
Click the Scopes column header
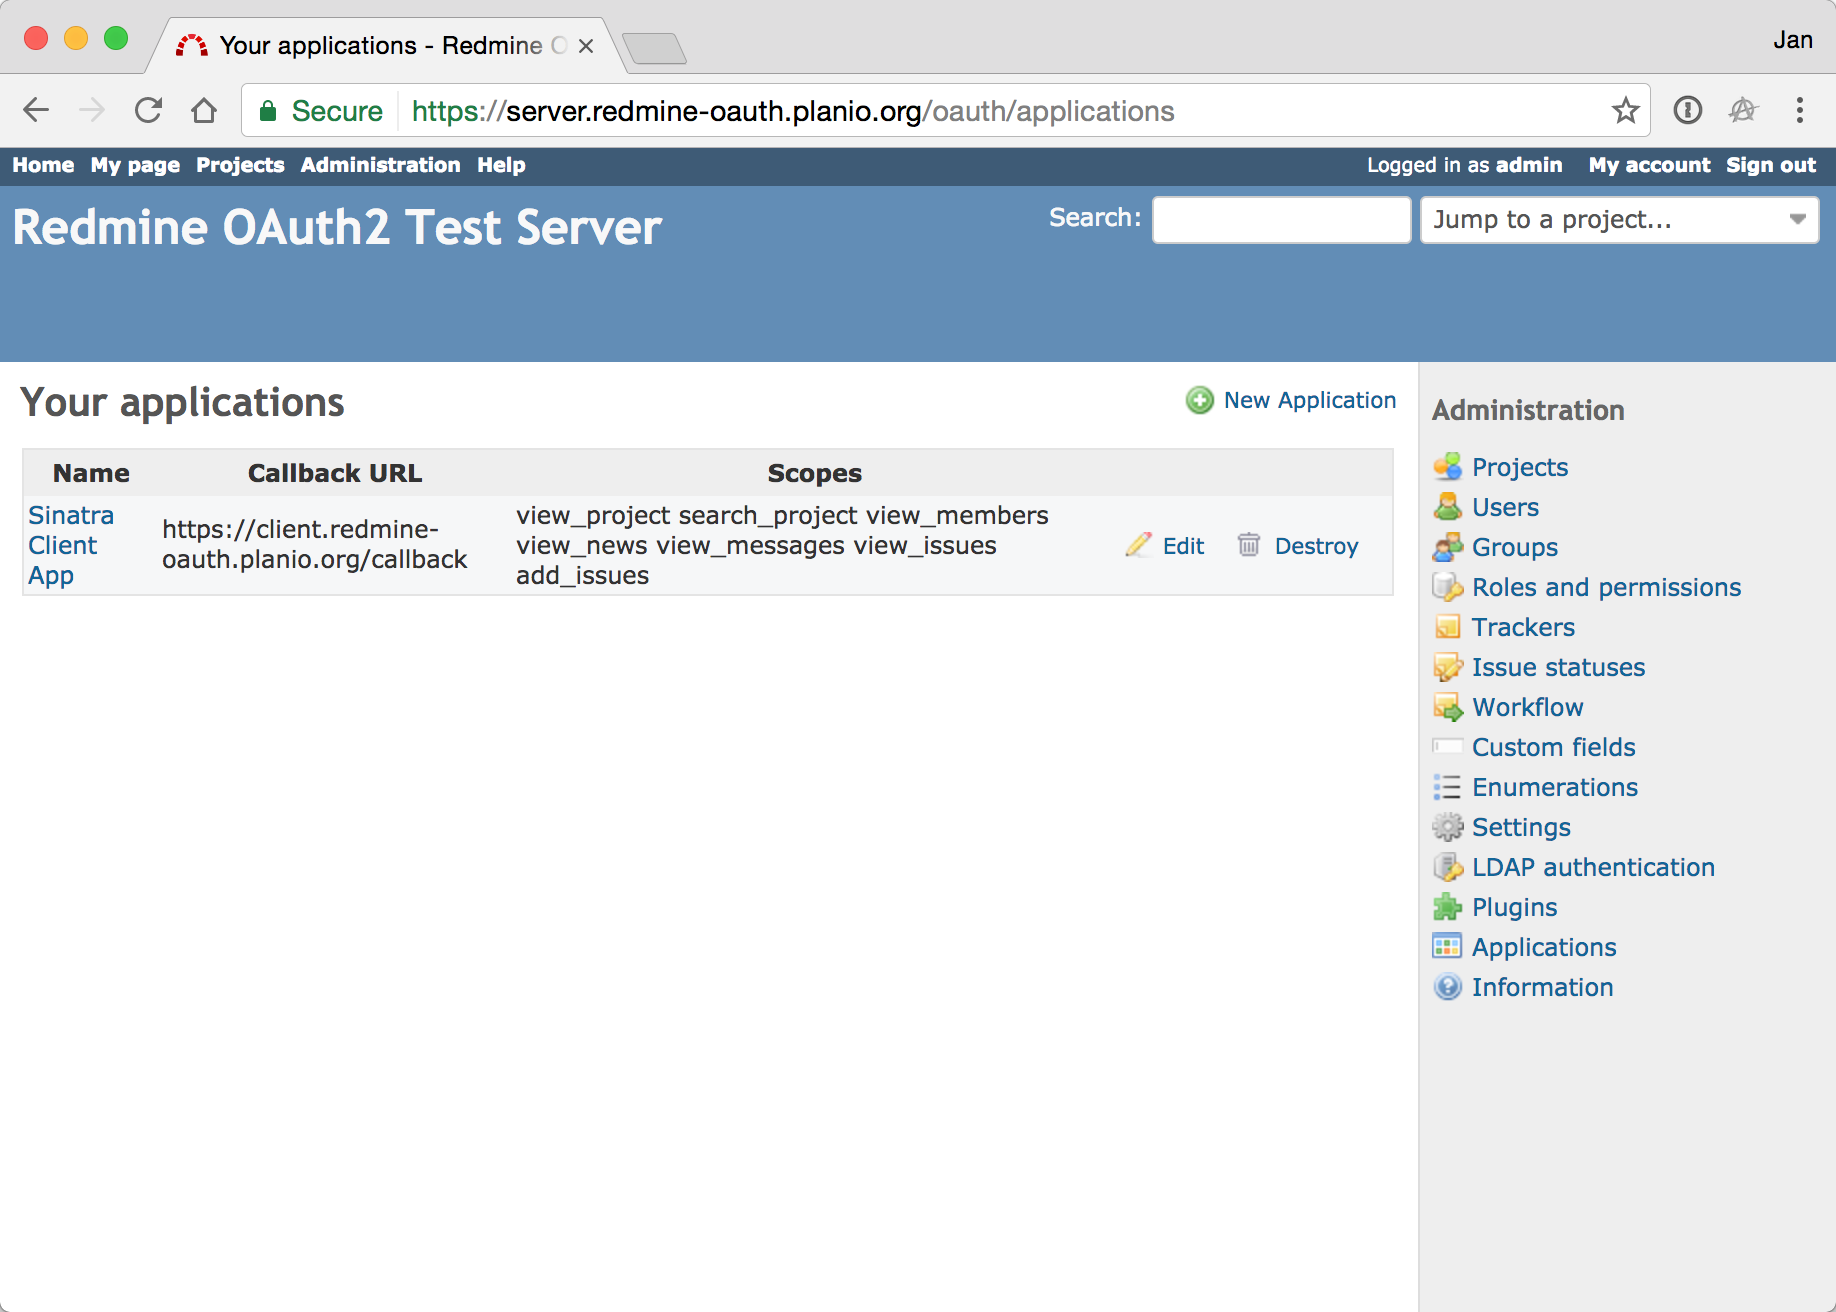(x=814, y=473)
